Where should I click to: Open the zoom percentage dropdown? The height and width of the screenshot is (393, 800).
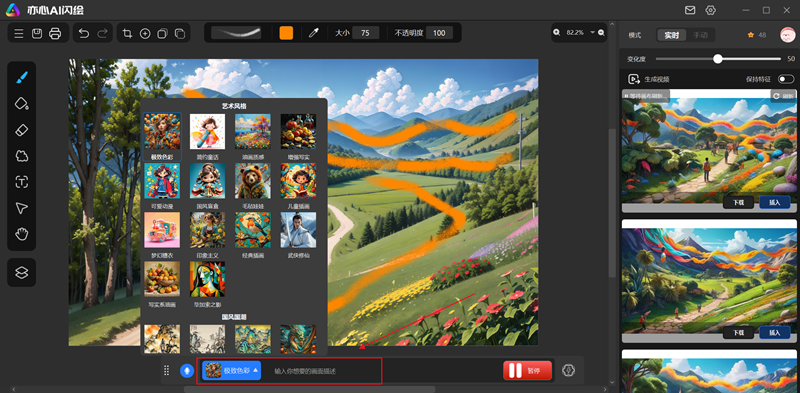click(592, 32)
